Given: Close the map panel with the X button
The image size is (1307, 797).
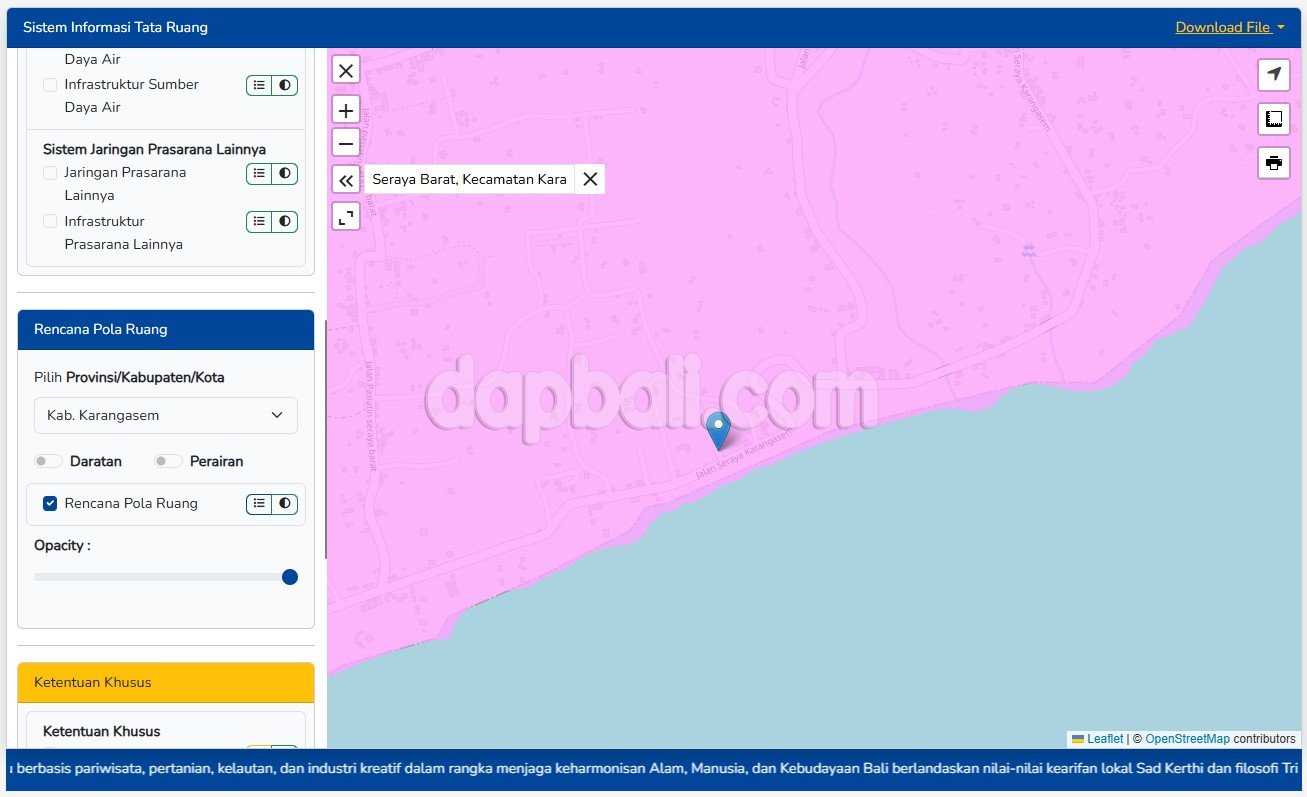Looking at the screenshot, I should pyautogui.click(x=346, y=70).
